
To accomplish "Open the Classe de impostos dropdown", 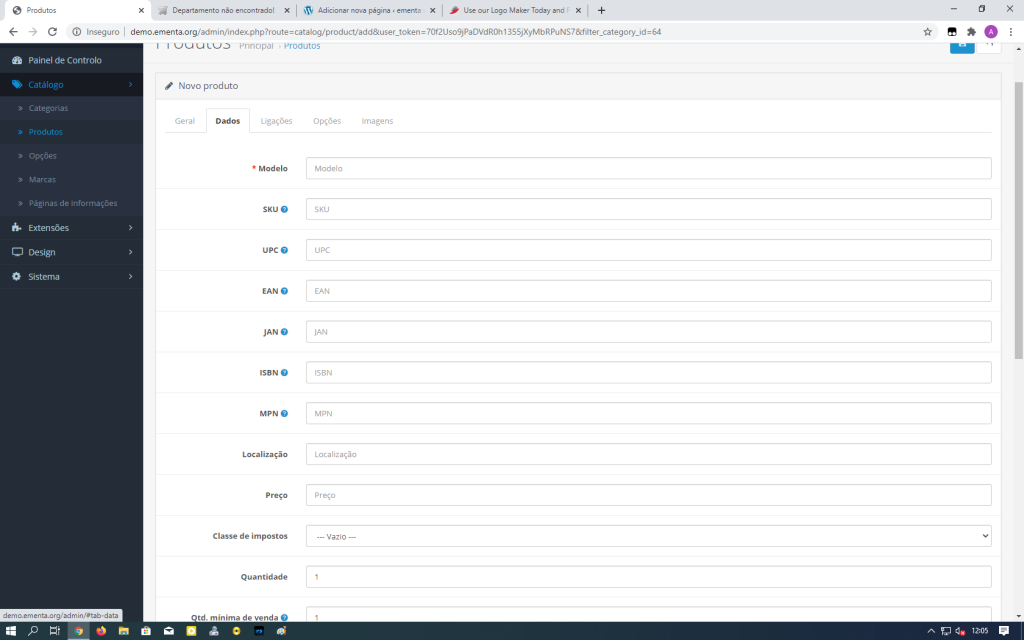I will tap(648, 536).
